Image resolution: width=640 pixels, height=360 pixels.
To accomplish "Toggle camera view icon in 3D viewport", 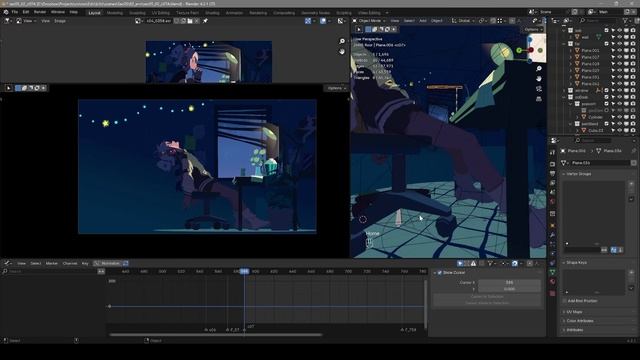I will pyautogui.click(x=539, y=89).
